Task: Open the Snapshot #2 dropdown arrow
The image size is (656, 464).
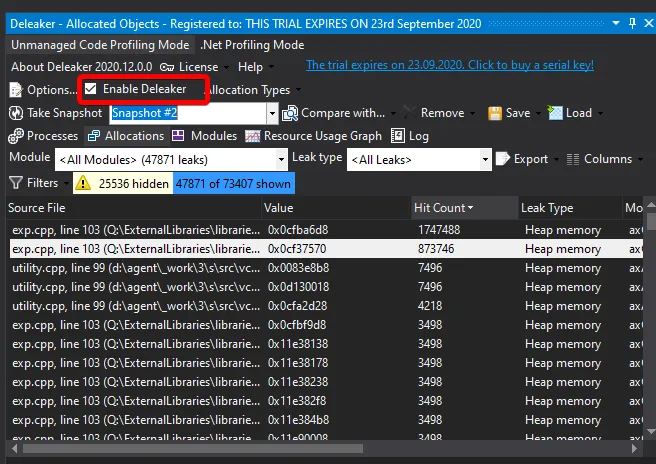Action: tap(272, 113)
